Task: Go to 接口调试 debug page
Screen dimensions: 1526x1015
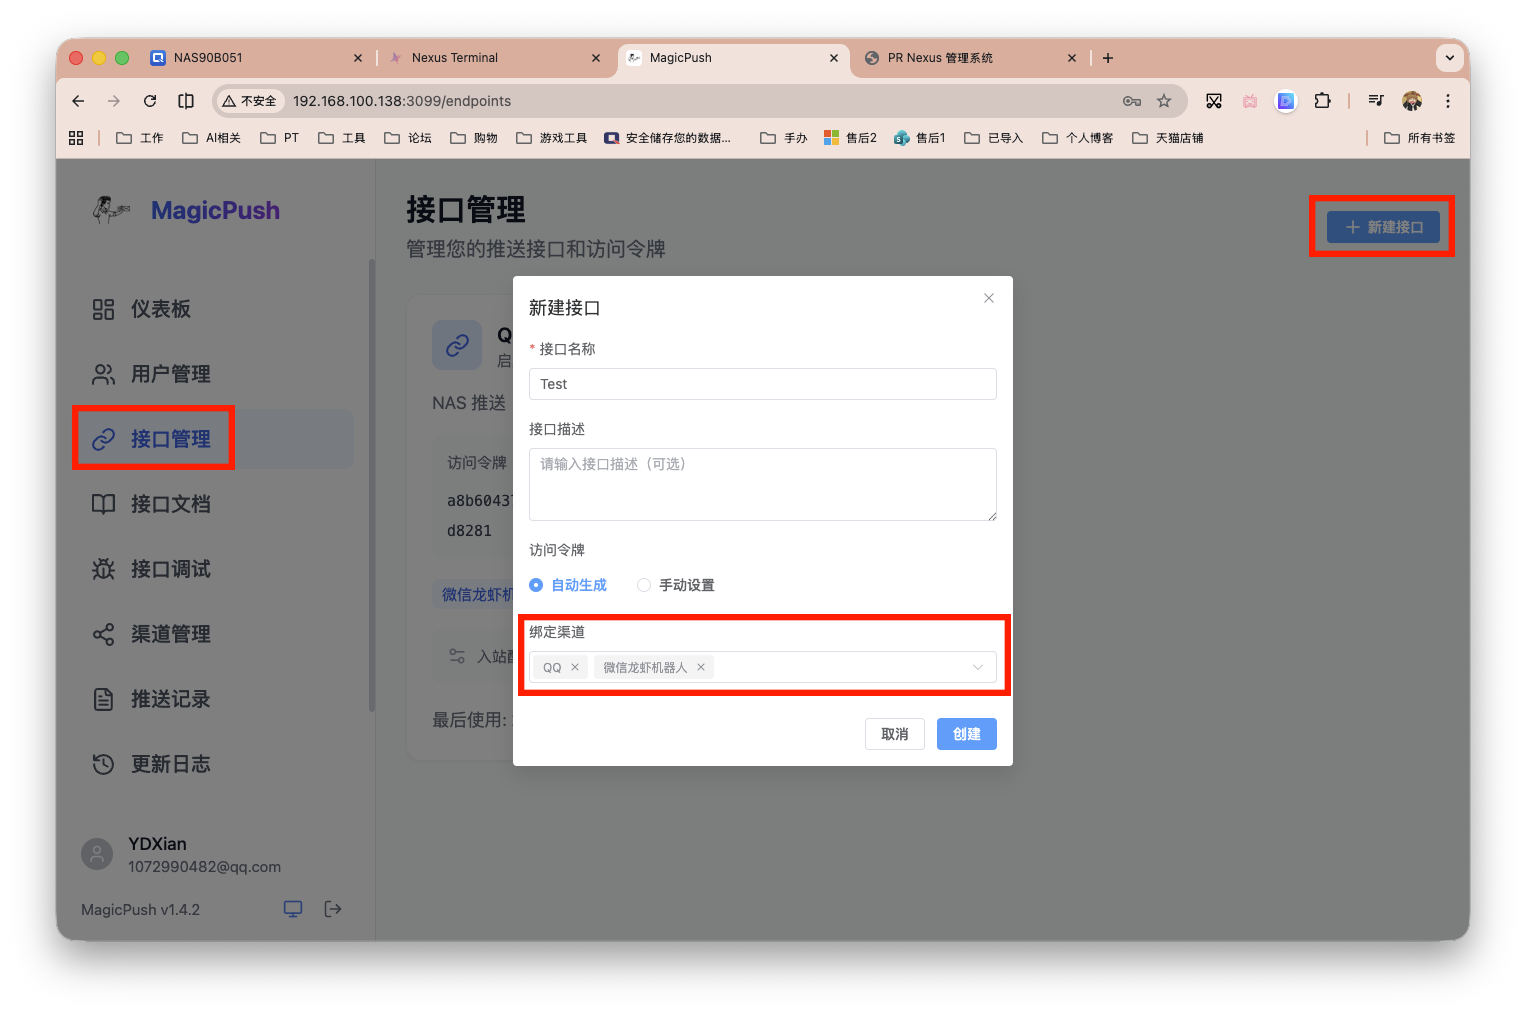Action: tap(170, 569)
